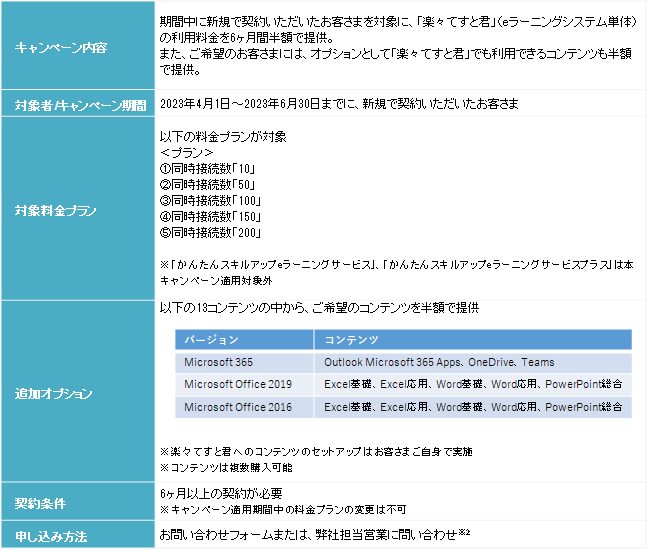Click the note 料金プランの変更は不可

pos(283,510)
